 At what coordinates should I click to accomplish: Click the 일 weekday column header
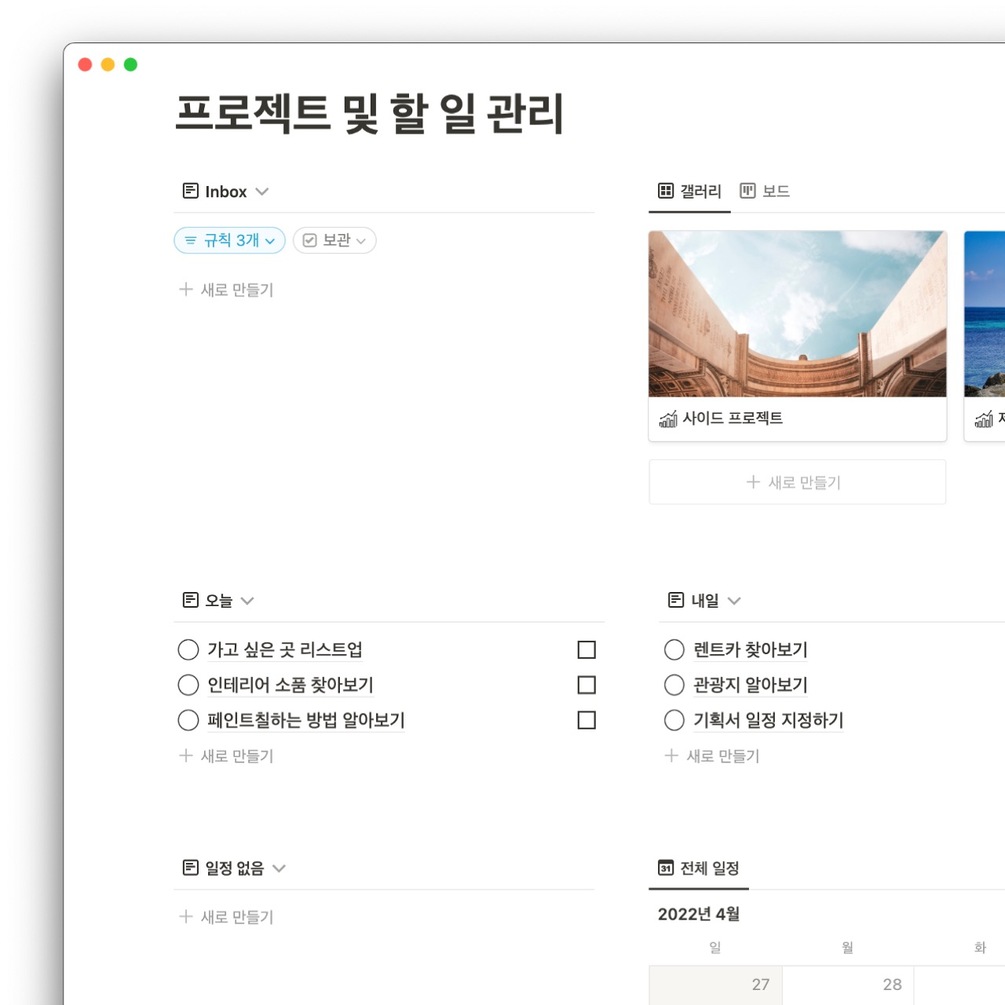click(715, 947)
